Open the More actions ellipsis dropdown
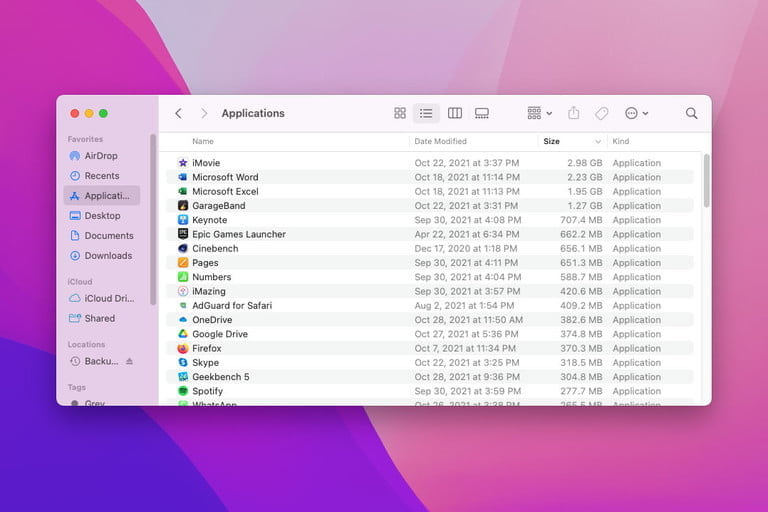 [x=636, y=113]
